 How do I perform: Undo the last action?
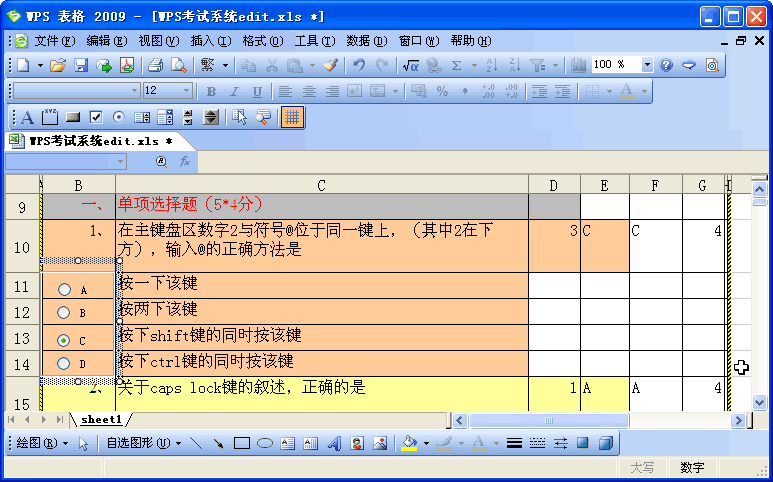click(359, 65)
